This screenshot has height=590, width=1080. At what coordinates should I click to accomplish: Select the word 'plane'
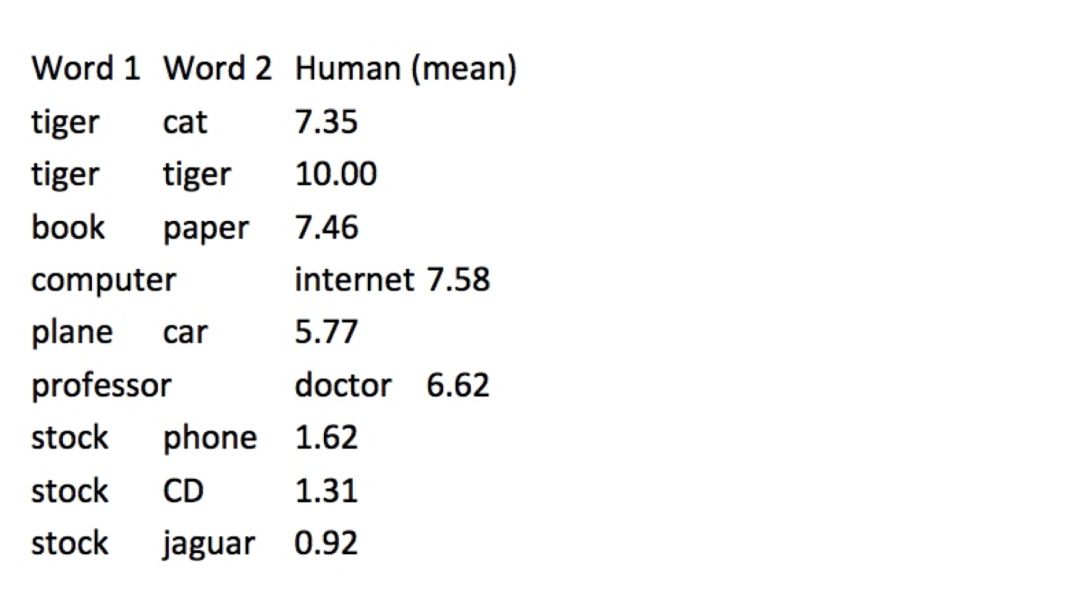click(x=72, y=333)
